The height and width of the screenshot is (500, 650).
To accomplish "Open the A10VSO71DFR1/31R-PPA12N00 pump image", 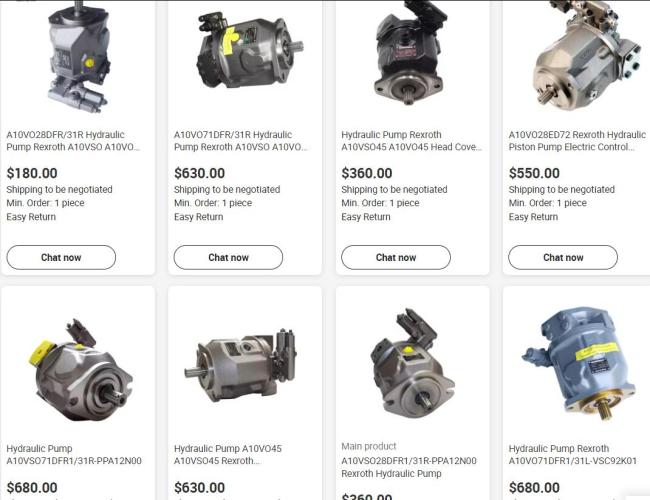I will (81, 370).
